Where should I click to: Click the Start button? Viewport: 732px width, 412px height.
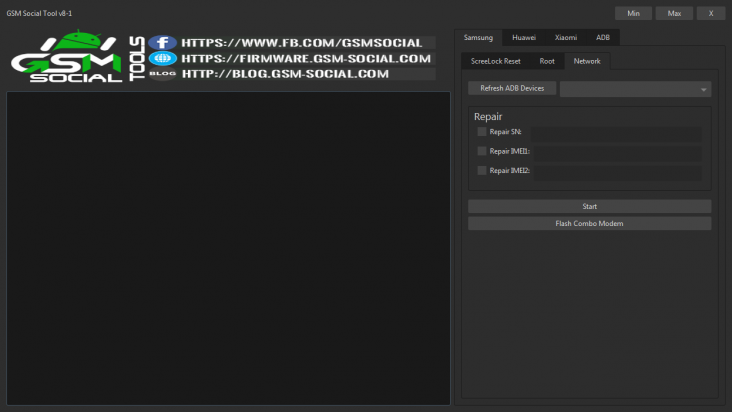(590, 206)
